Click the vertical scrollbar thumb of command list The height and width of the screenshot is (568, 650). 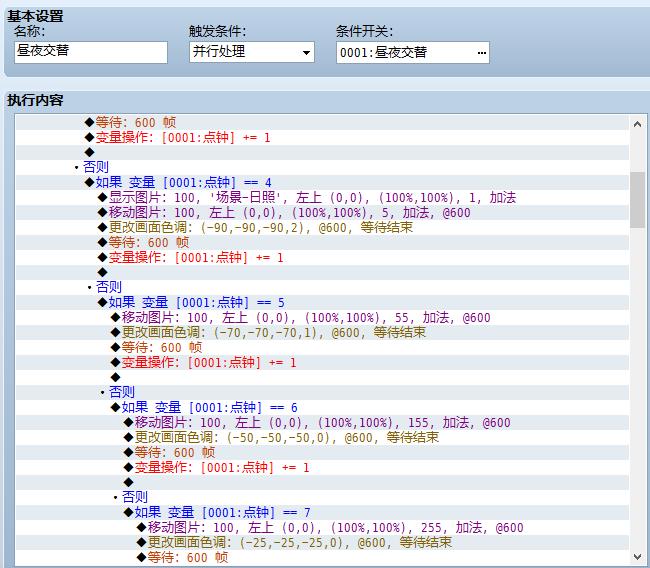(638, 200)
